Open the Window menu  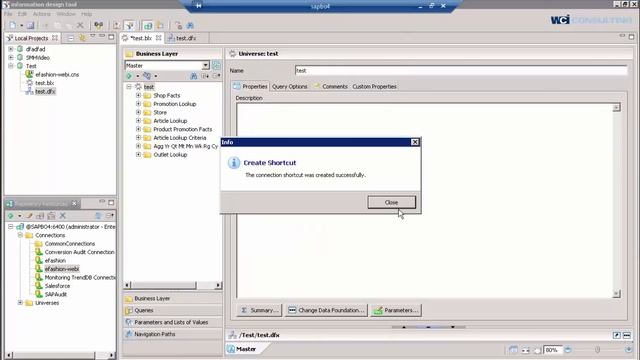point(66,14)
